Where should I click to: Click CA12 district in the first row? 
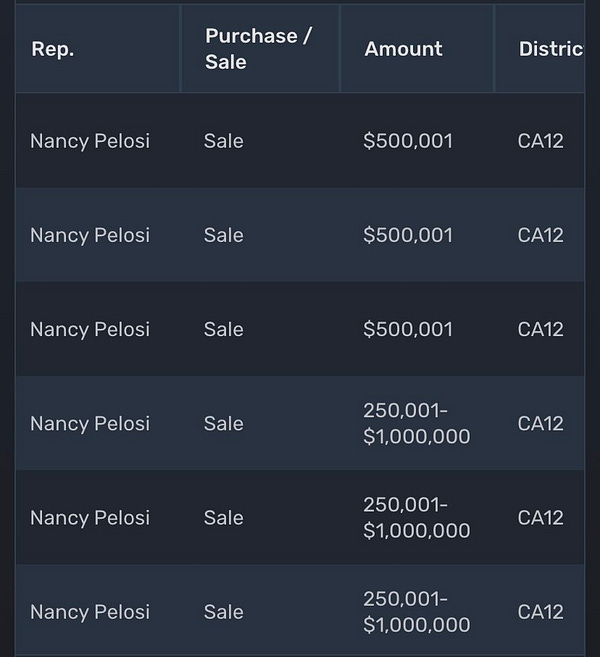[541, 141]
